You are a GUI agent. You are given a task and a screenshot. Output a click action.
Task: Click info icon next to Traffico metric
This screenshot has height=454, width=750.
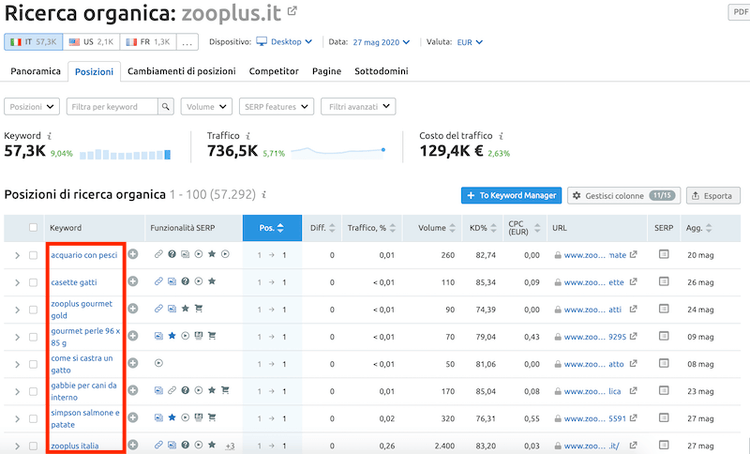pyautogui.click(x=248, y=136)
